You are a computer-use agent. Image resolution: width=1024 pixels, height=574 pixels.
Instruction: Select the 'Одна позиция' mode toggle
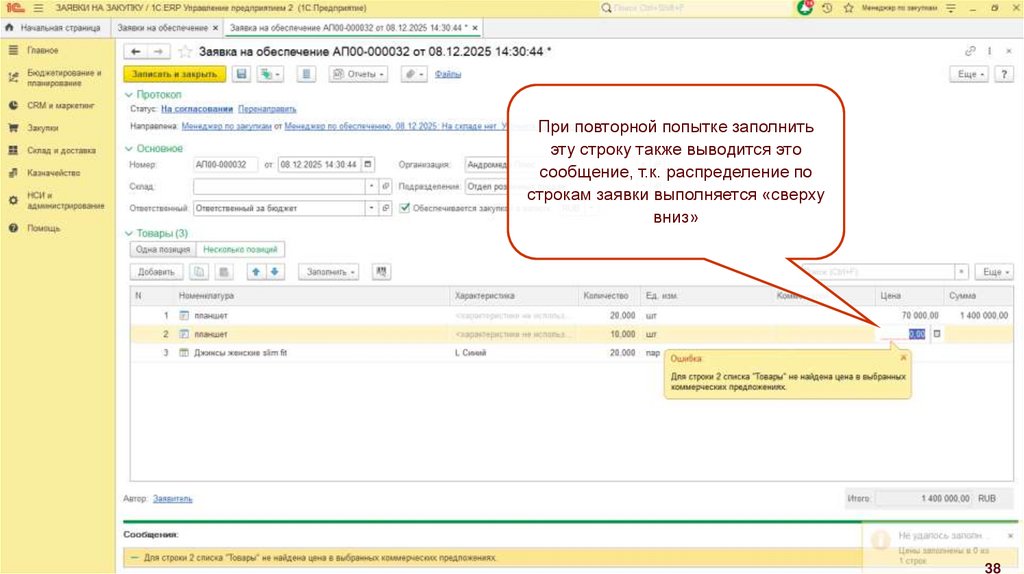click(161, 249)
